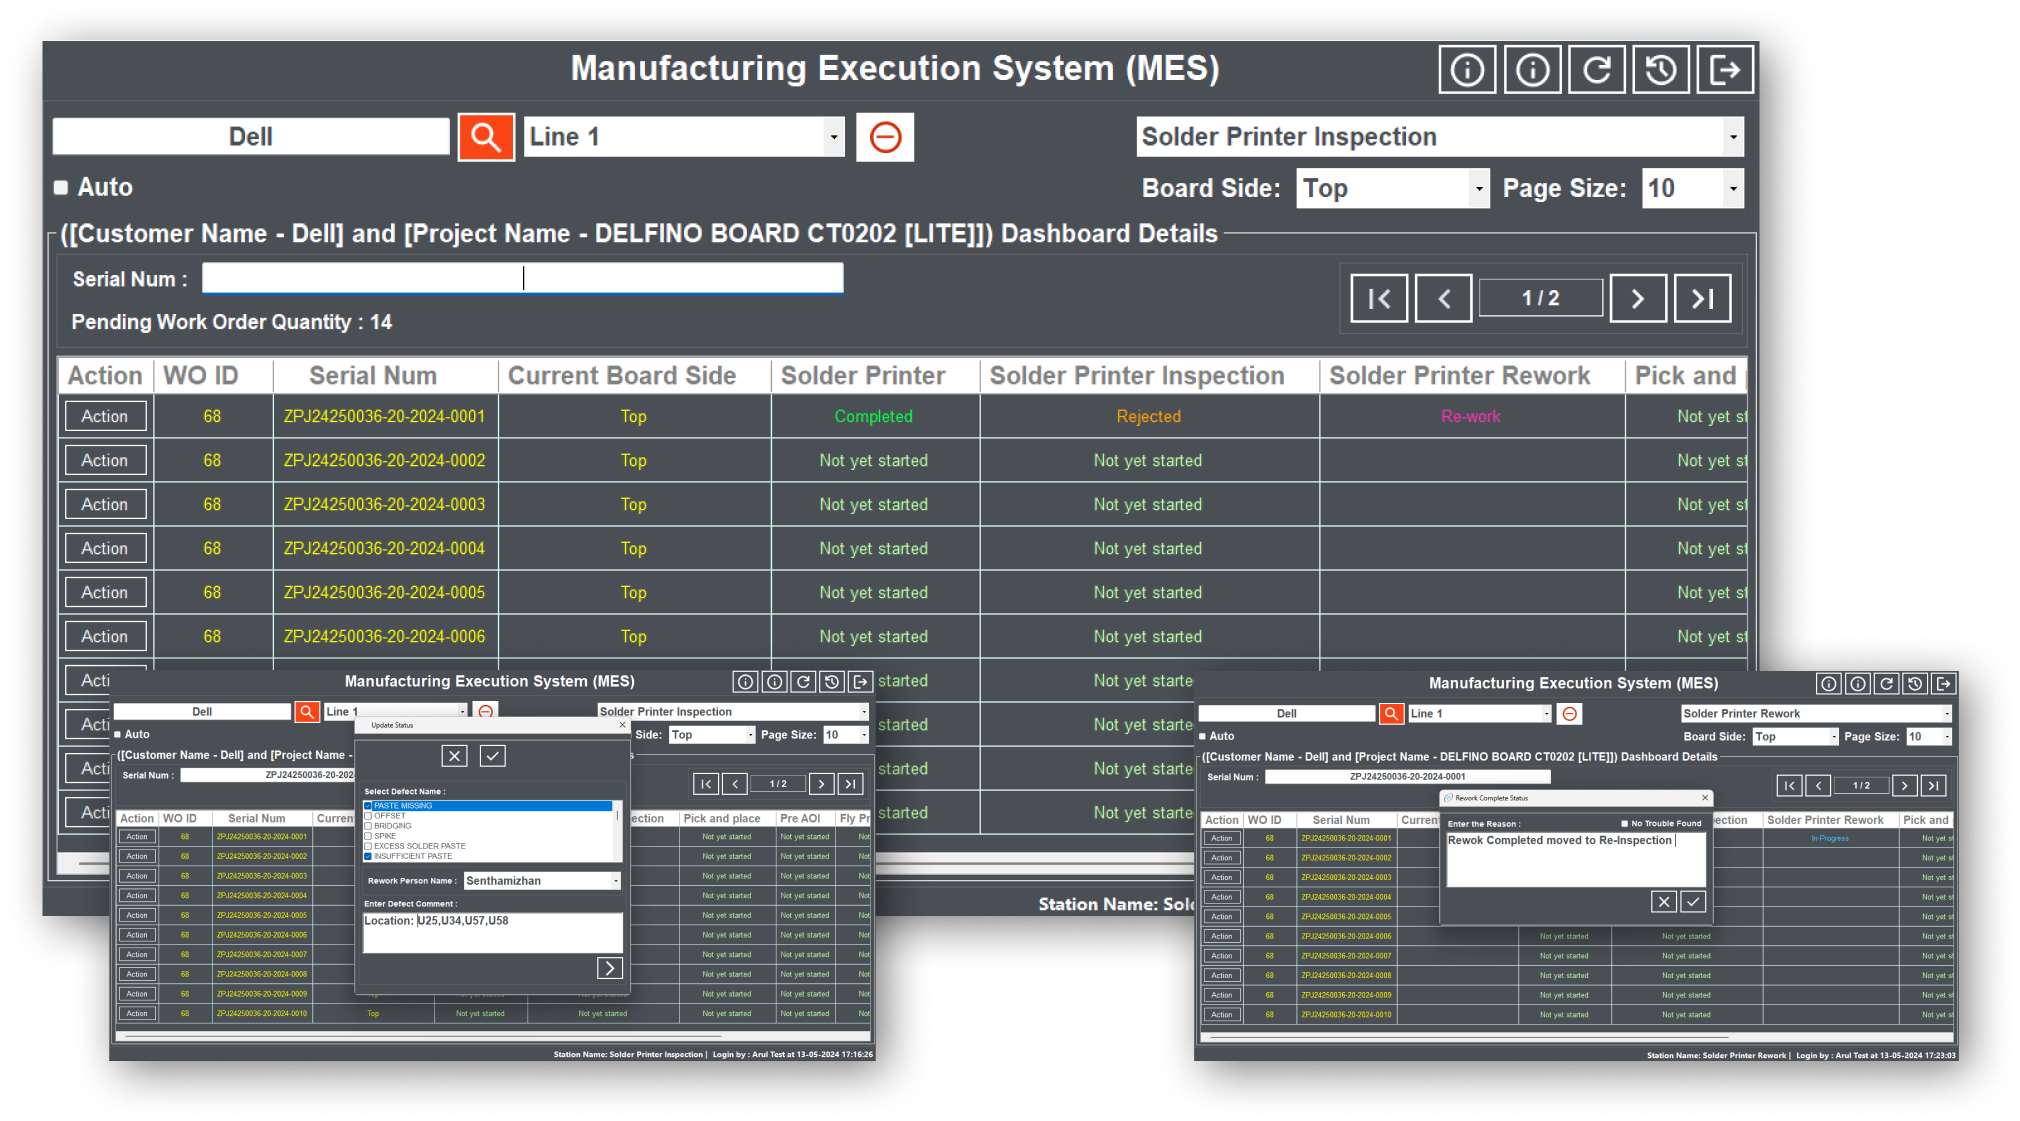
Task: Click Action button for serial ending 0004
Action: coord(105,548)
